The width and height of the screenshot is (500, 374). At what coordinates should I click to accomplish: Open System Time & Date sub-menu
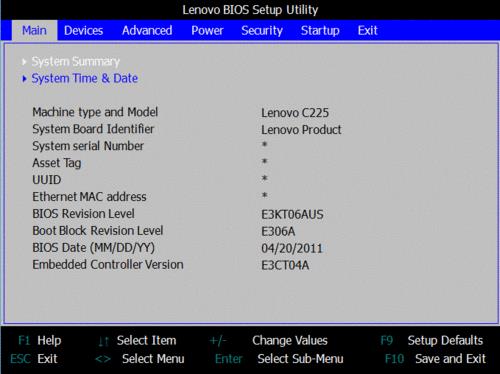coord(85,79)
